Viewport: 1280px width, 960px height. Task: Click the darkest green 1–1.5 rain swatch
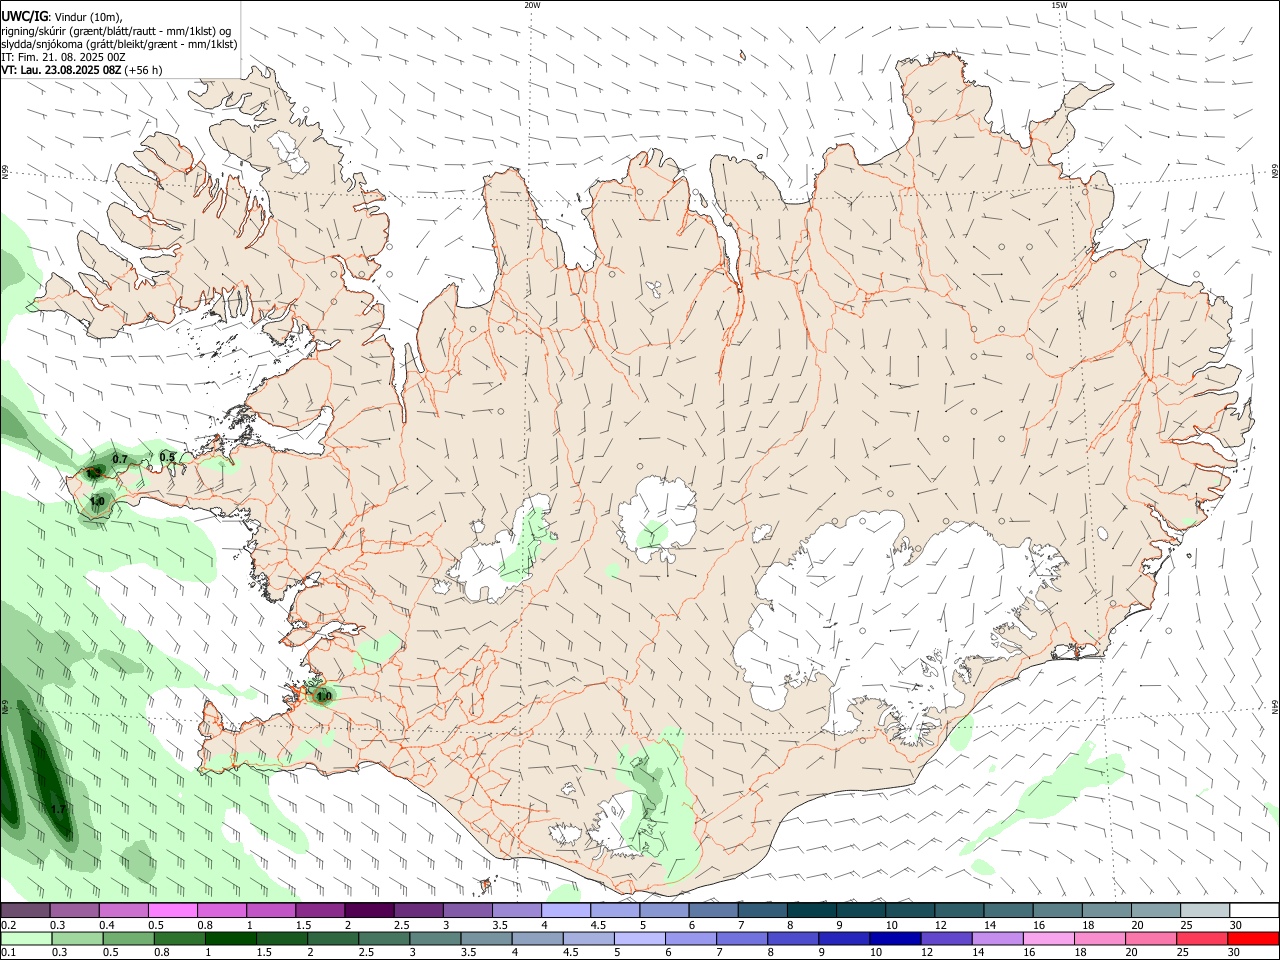[230, 939]
